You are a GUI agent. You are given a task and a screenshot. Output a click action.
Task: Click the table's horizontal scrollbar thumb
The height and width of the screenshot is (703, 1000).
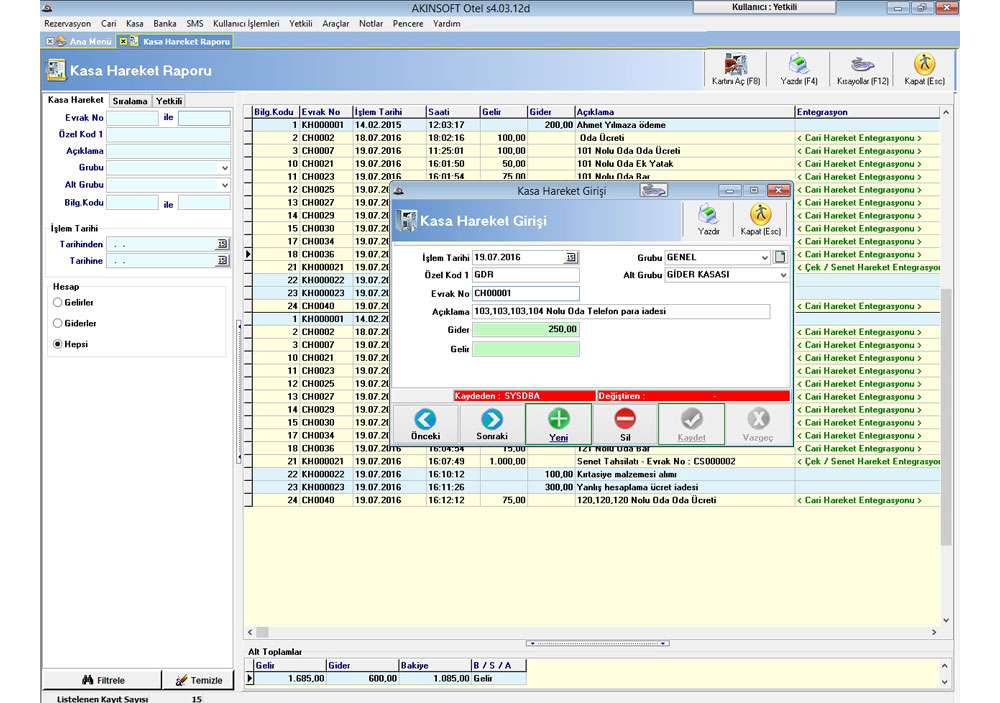pos(262,632)
